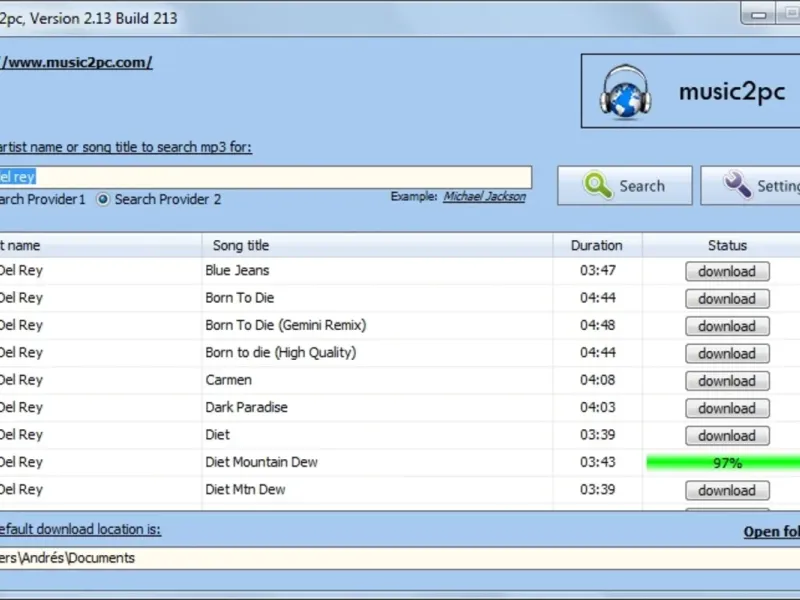
Task: Sort results by Duration column header
Action: tap(597, 245)
